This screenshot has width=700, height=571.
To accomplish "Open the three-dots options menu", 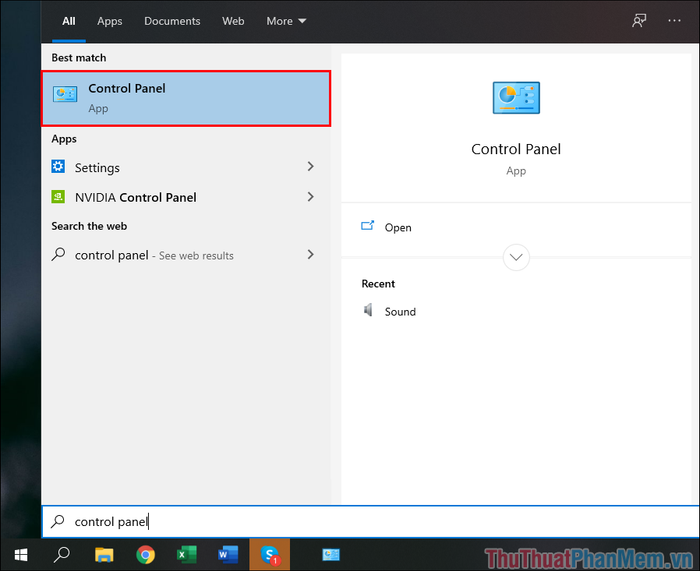I will (674, 21).
